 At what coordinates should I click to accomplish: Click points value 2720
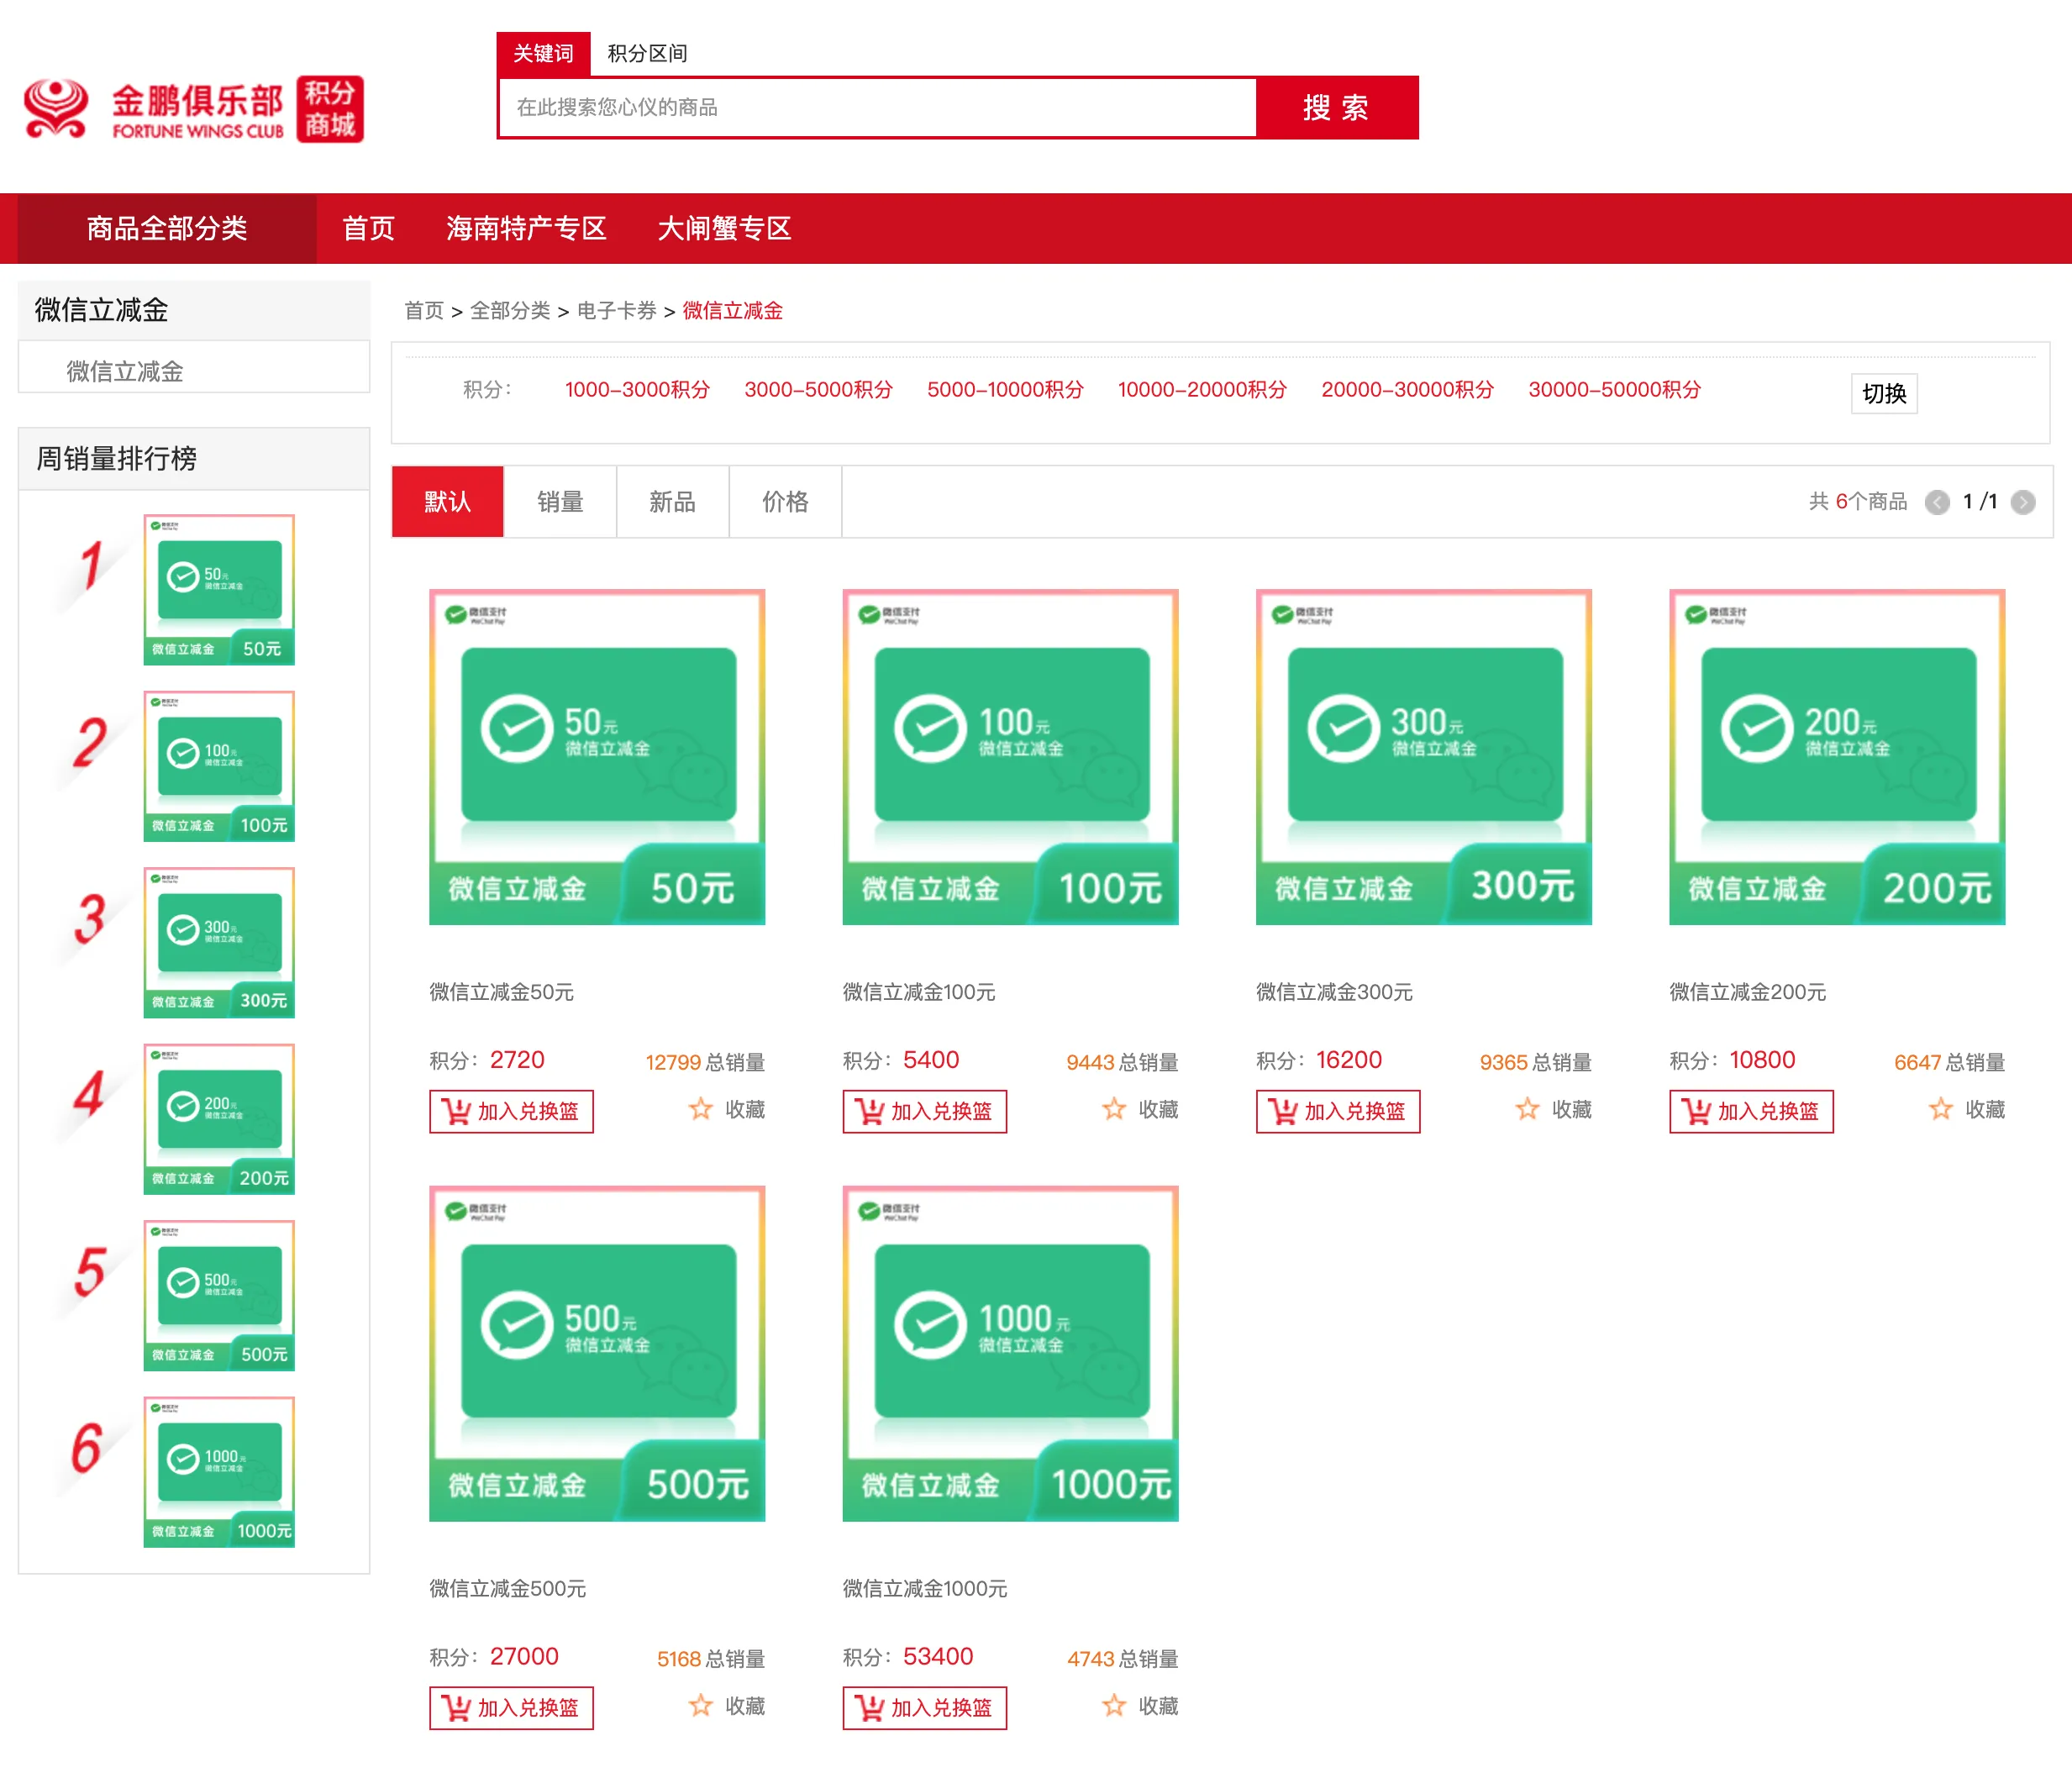(517, 1060)
